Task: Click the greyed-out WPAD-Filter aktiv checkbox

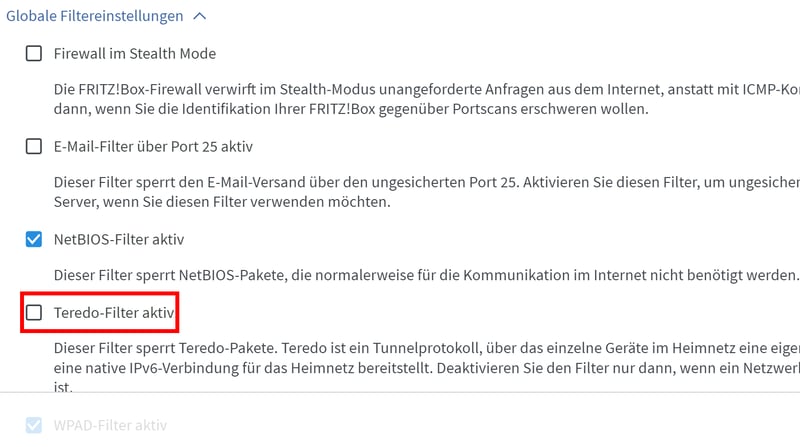Action: tap(34, 425)
